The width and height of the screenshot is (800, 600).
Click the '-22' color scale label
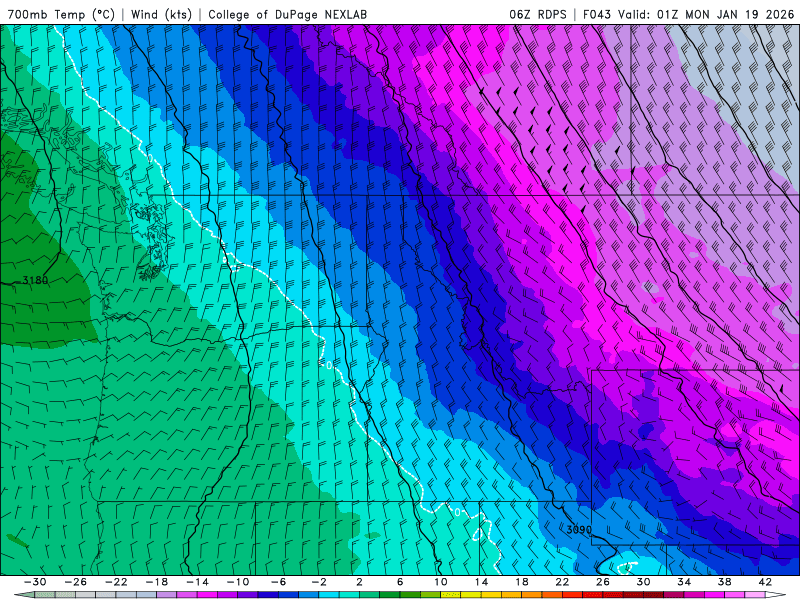tap(116, 582)
